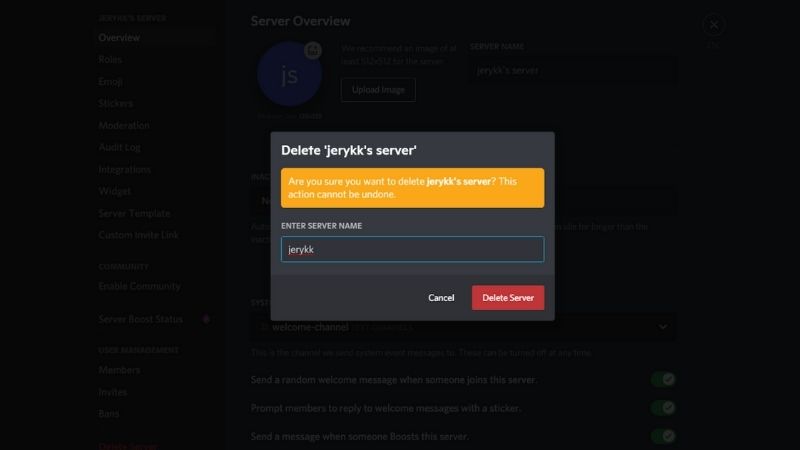Open Moderation settings page
The height and width of the screenshot is (450, 800).
[x=124, y=125]
